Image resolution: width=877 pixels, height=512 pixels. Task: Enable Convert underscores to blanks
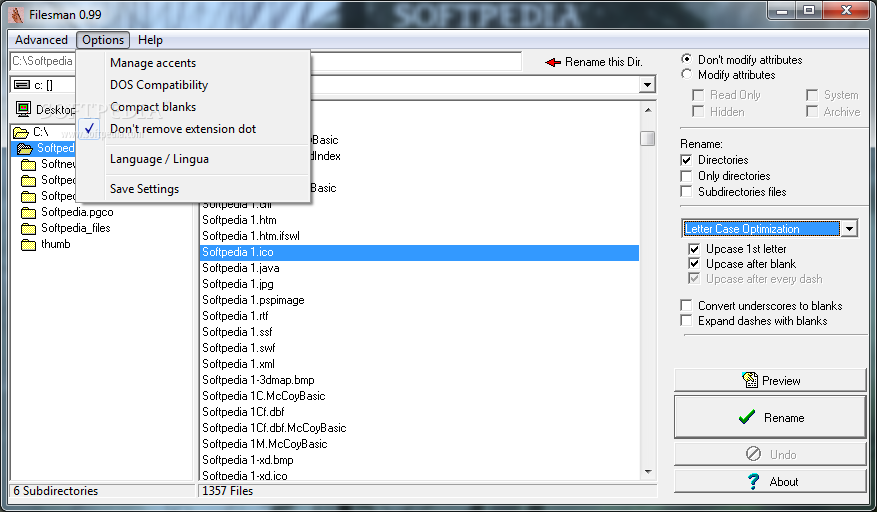coord(686,306)
